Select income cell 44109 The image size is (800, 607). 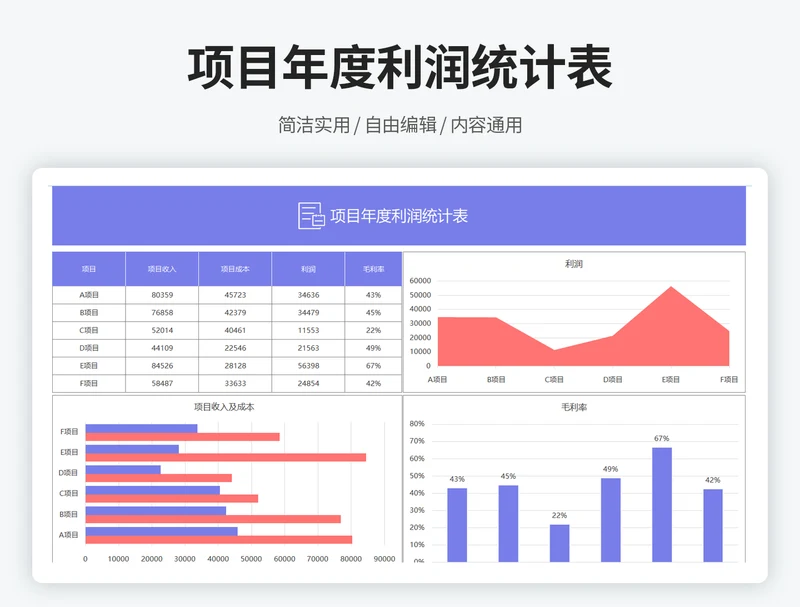tap(162, 348)
